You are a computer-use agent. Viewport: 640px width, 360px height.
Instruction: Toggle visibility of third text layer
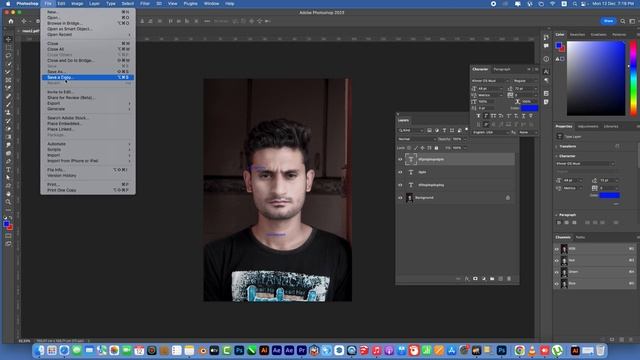point(400,185)
